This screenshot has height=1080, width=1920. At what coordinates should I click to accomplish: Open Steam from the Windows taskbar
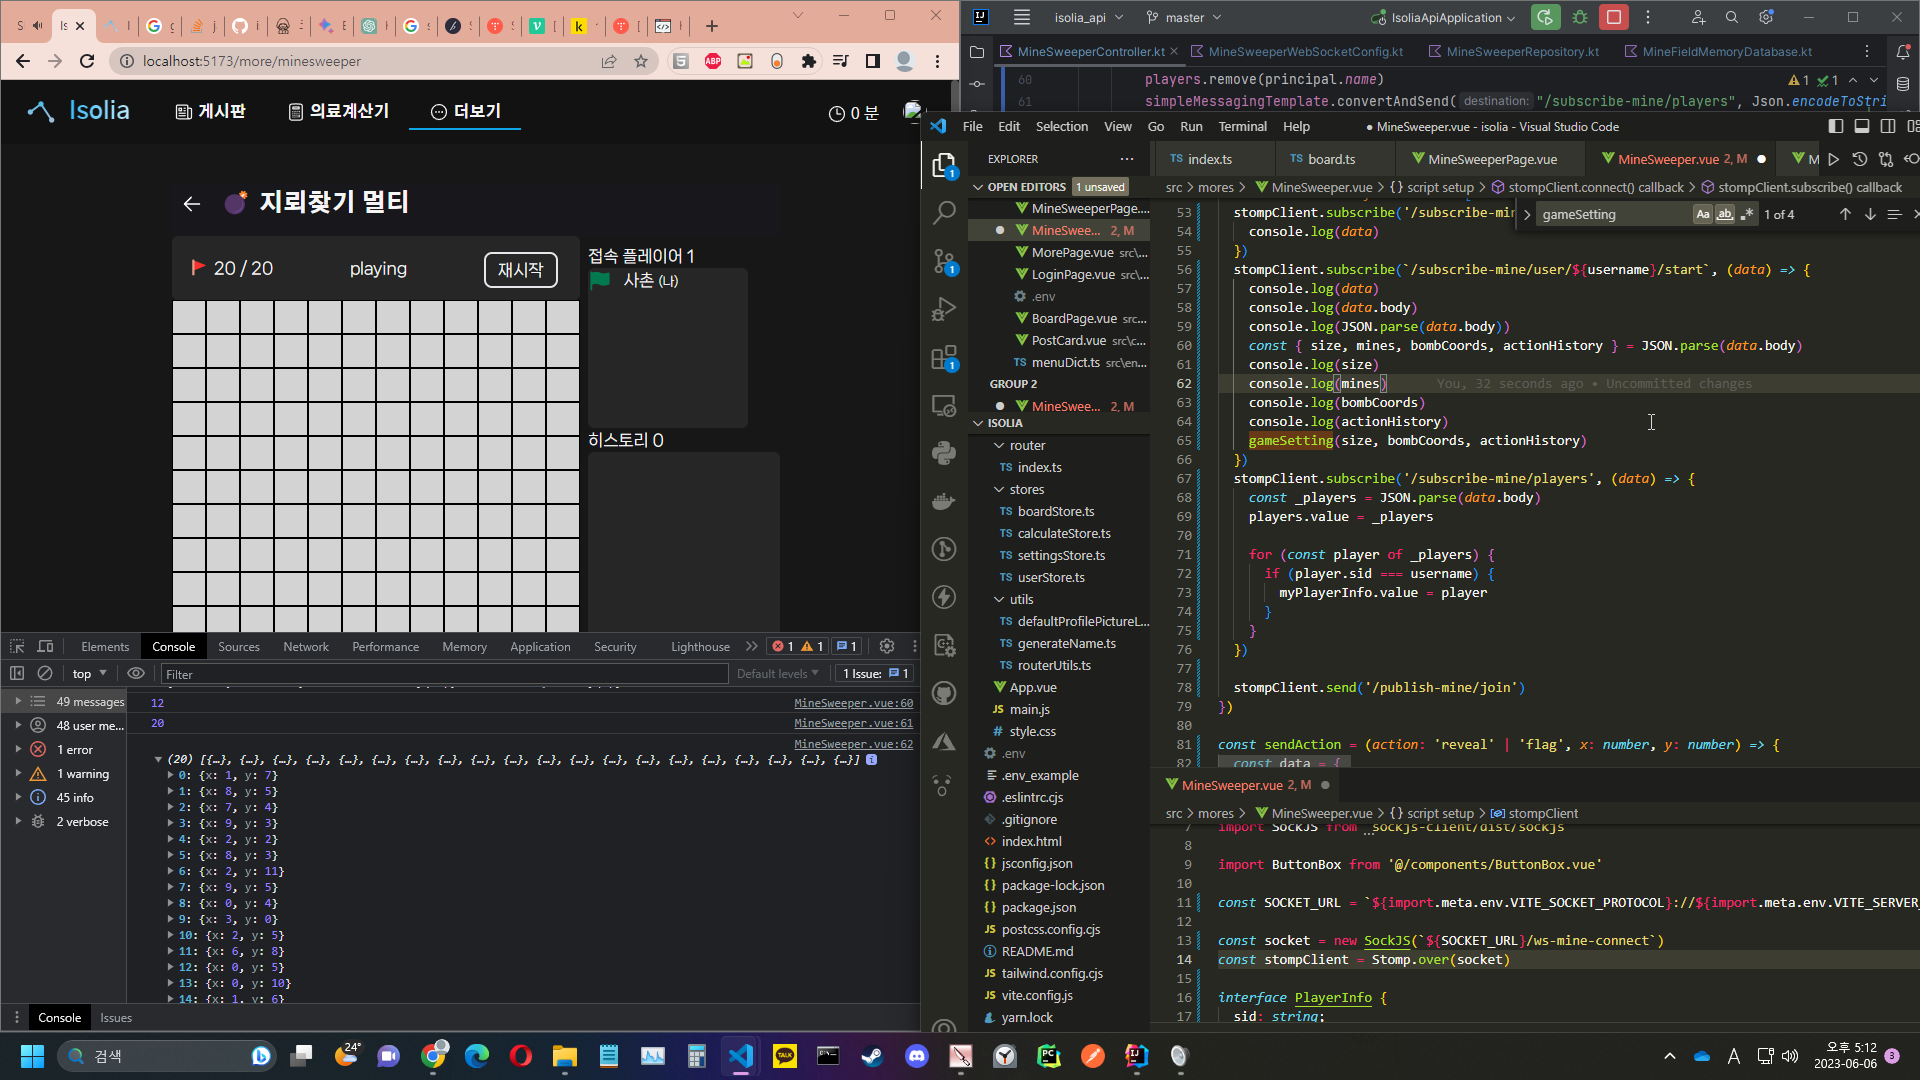[872, 1056]
